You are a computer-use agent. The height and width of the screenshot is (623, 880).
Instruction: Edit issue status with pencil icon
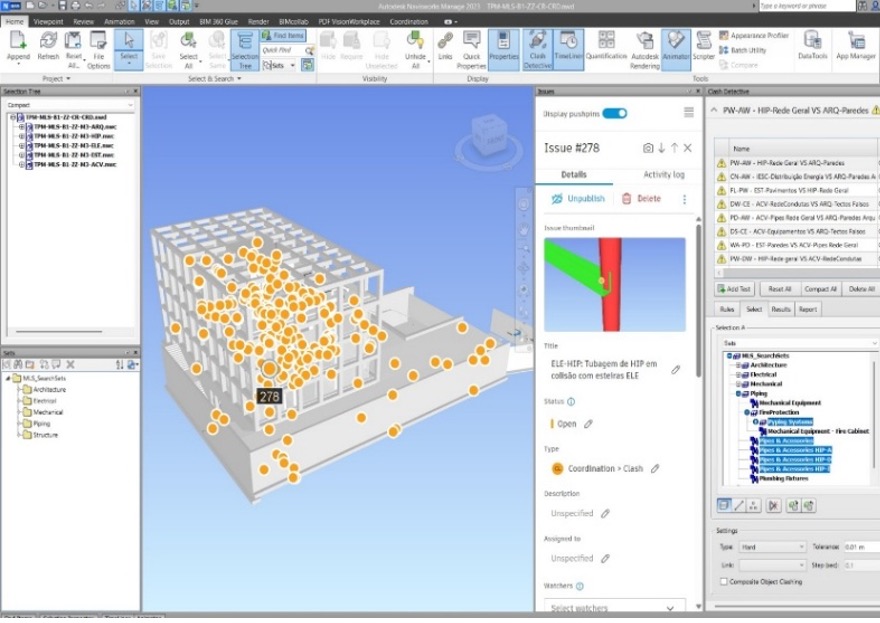(588, 424)
